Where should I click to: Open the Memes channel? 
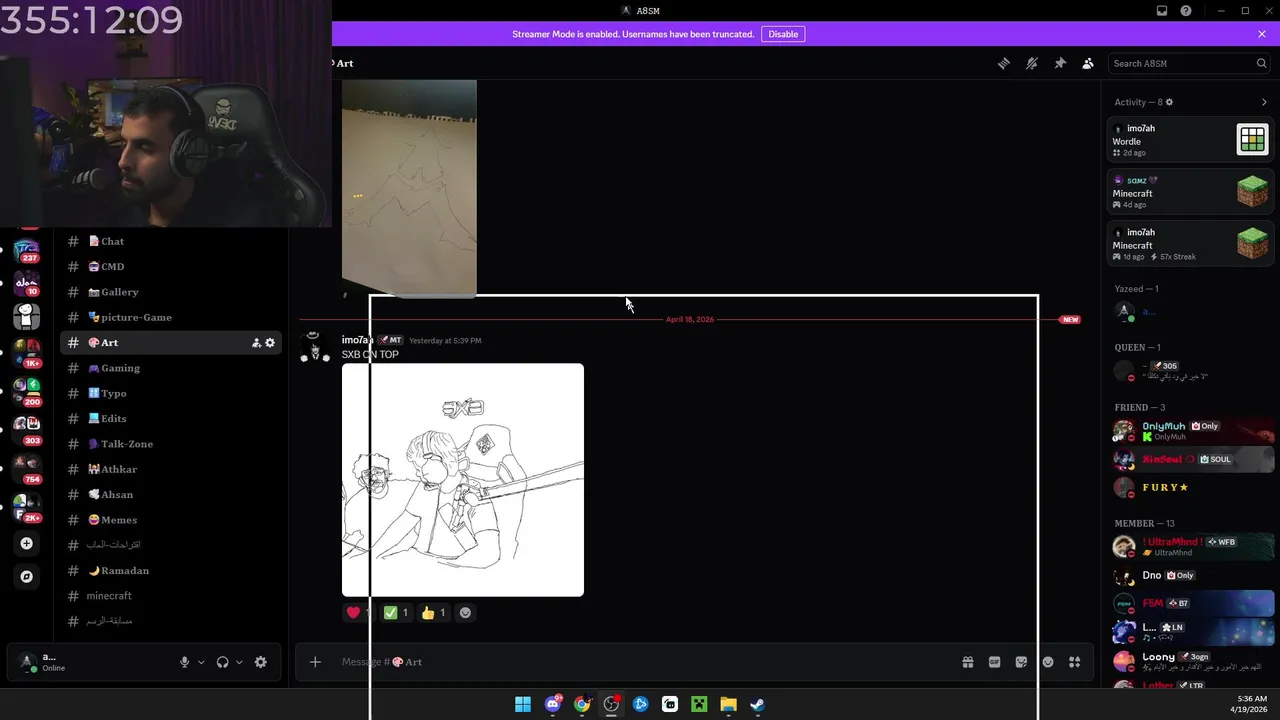click(170, 520)
